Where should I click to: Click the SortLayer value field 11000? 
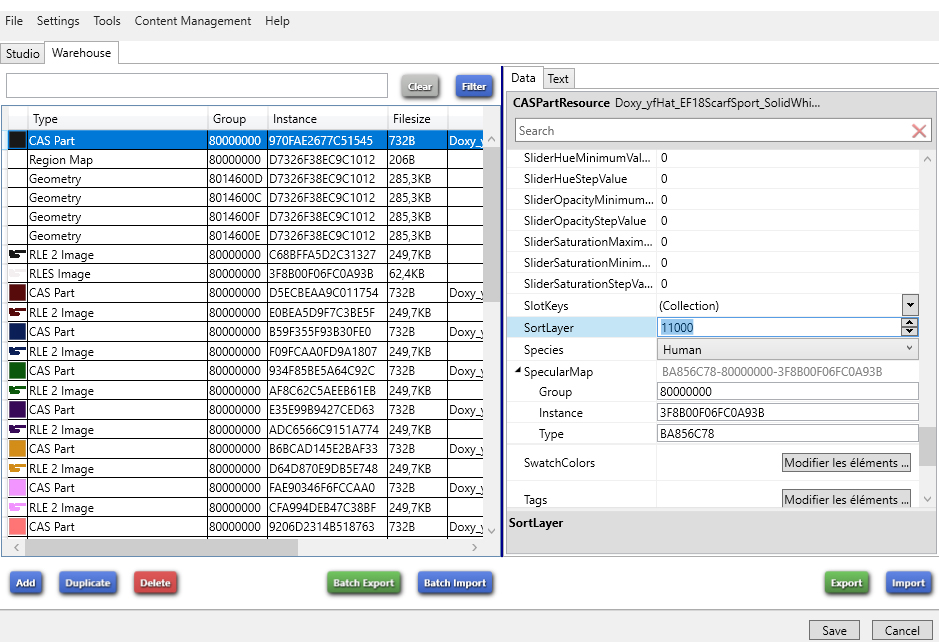click(x=779, y=327)
